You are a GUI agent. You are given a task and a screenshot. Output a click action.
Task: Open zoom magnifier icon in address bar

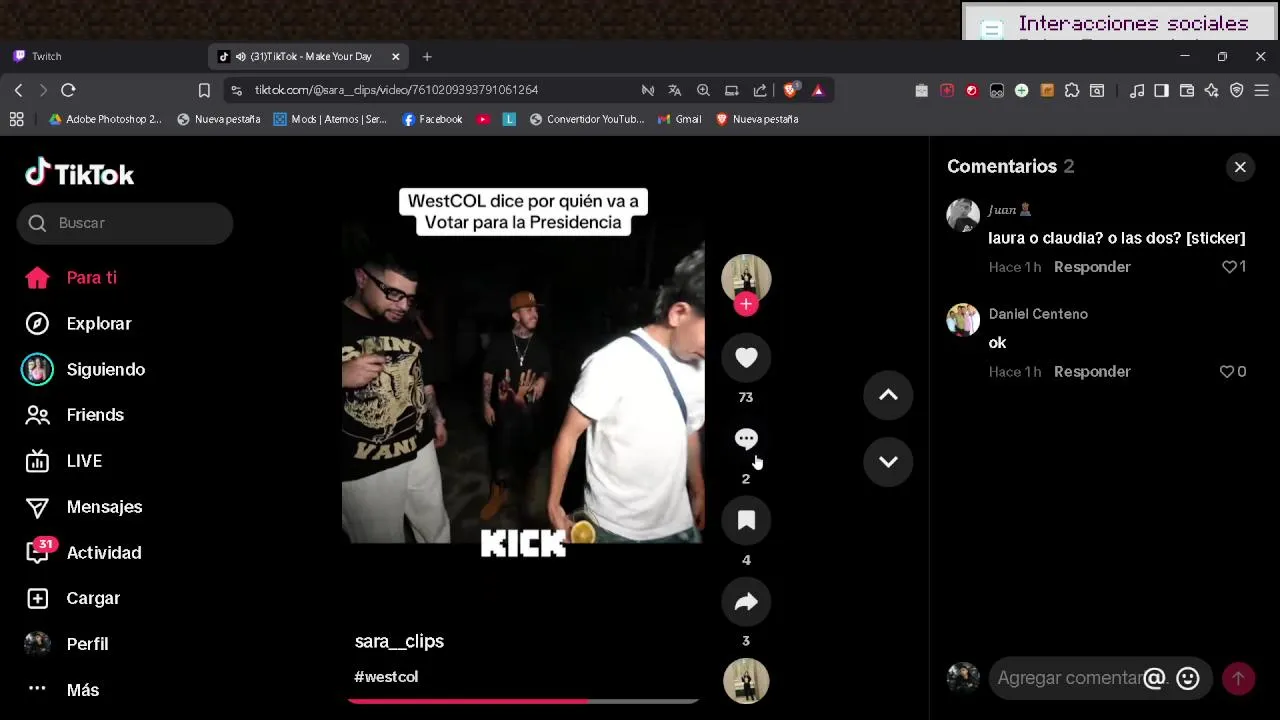703,90
